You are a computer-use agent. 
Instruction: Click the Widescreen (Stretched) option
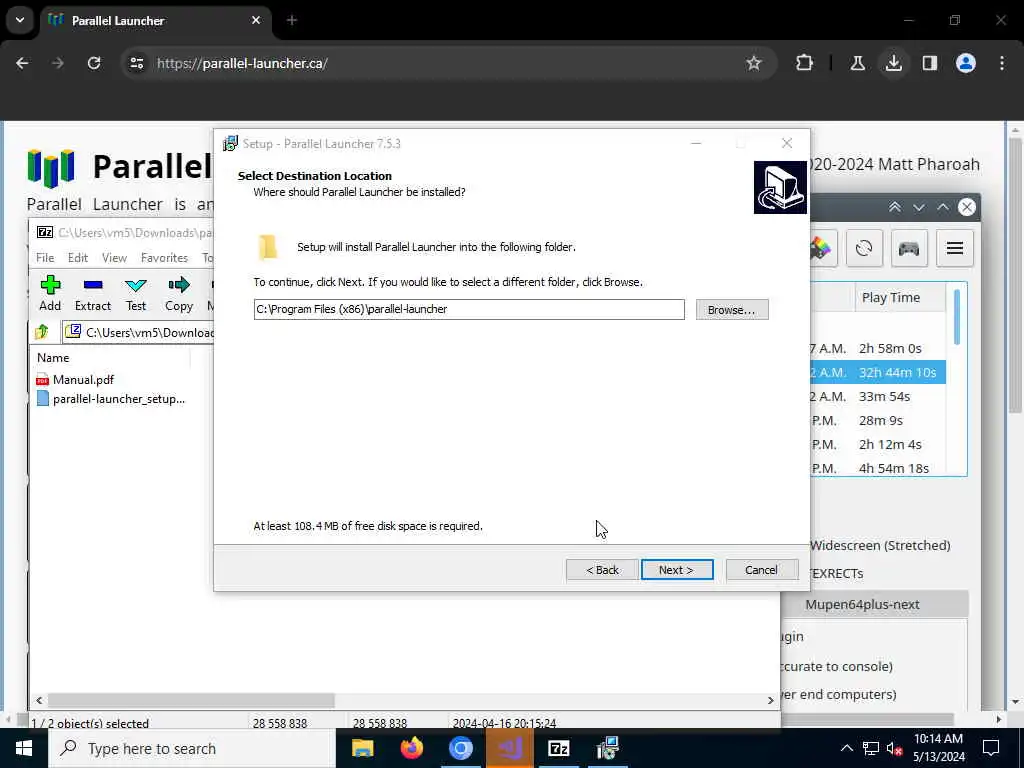(880, 545)
